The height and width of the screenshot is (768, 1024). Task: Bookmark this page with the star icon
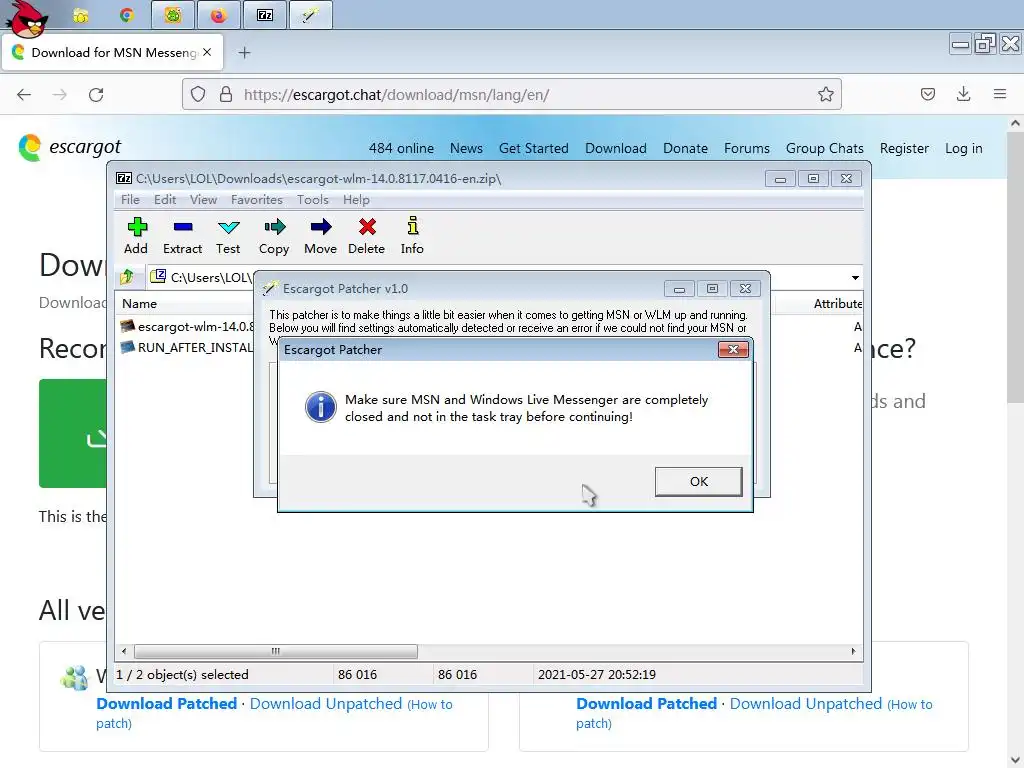[x=825, y=95]
